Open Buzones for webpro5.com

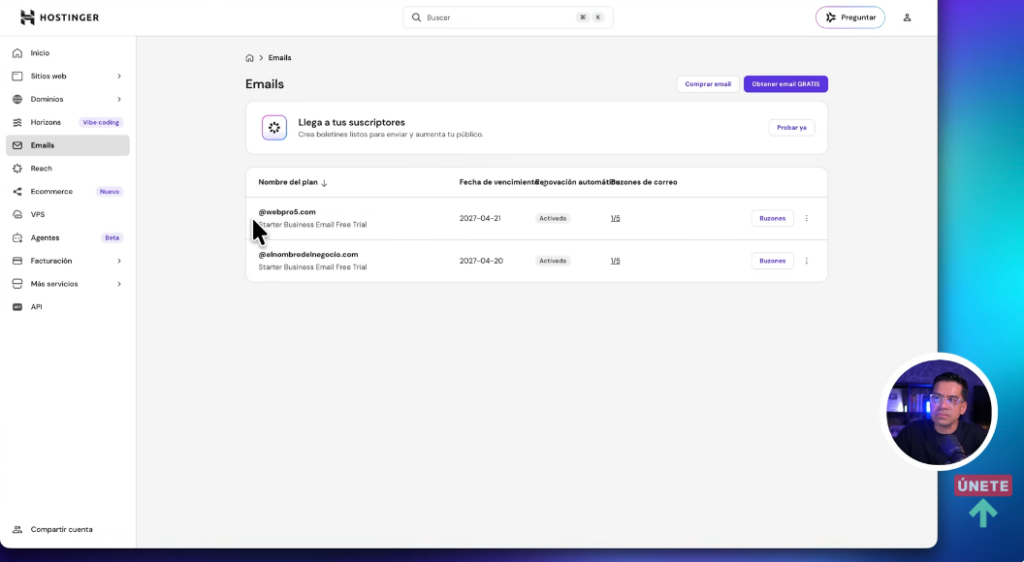pos(773,219)
